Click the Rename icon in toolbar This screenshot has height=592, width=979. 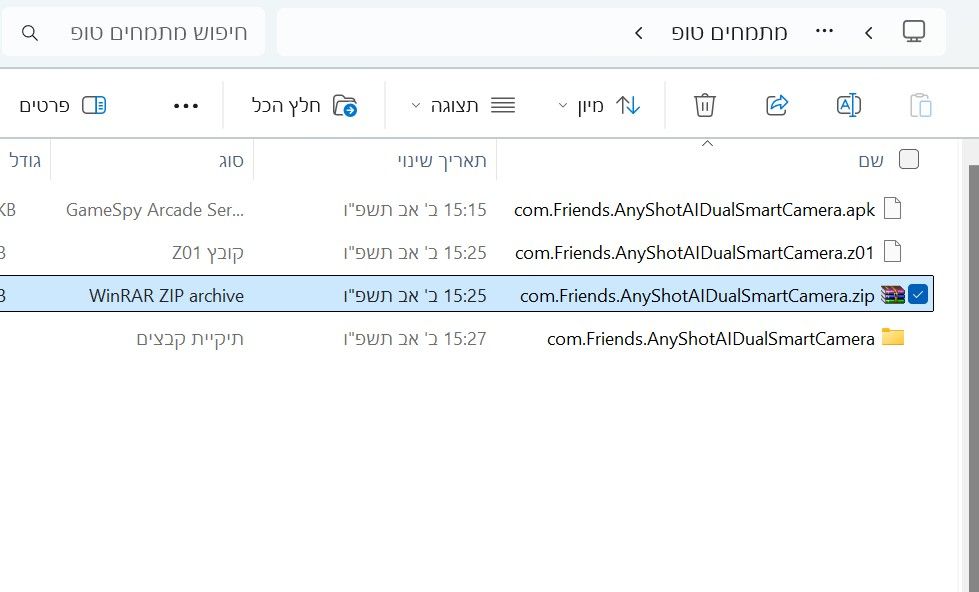849,105
